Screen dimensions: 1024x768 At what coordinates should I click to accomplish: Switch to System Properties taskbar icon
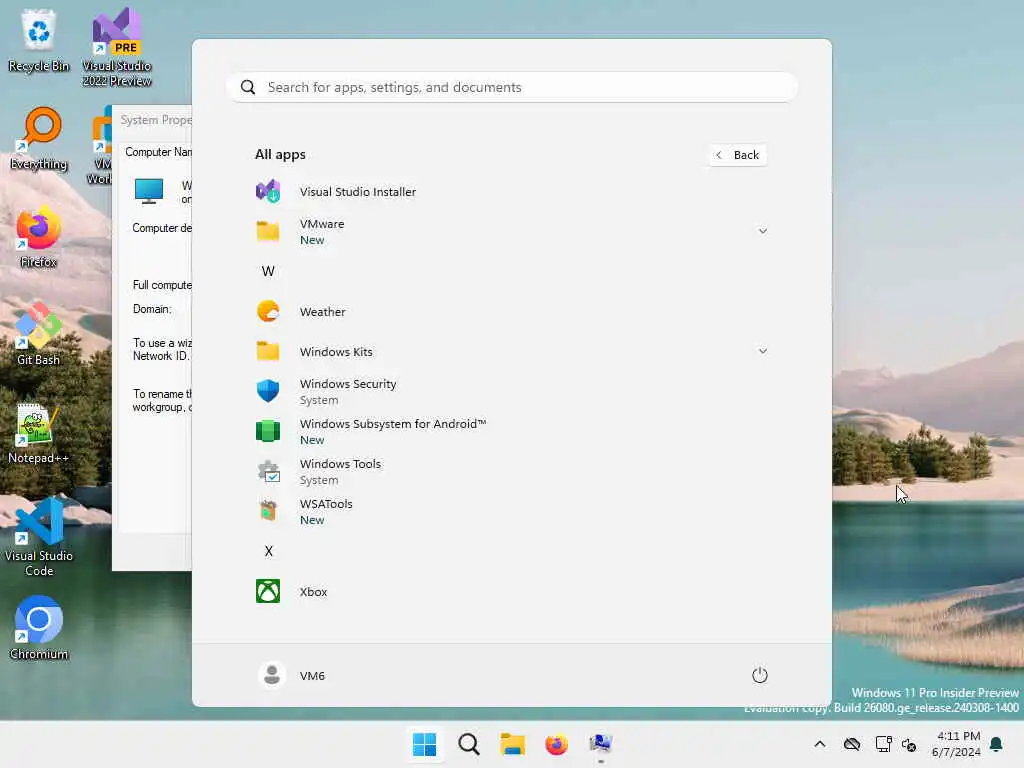(601, 744)
